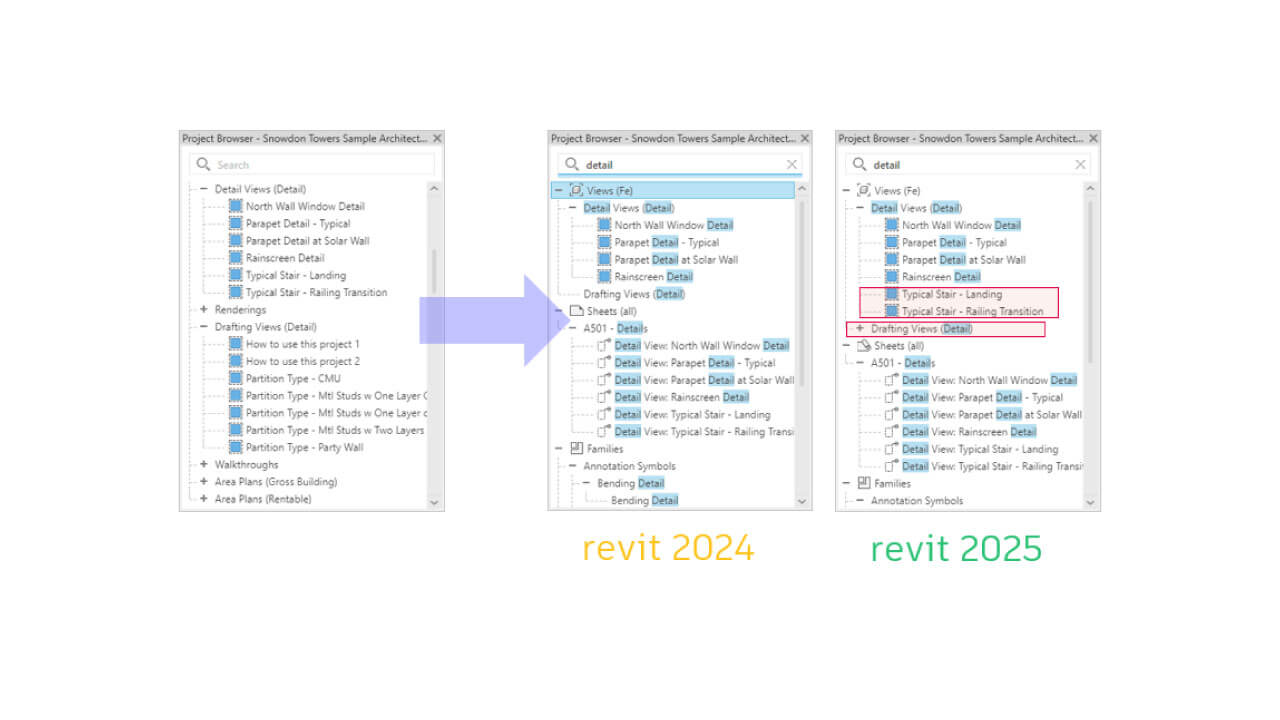Screen dimensions: 1280x720
Task: Click the North Wall Window Detail view icon in Revit 2025 panel
Action: [892, 225]
